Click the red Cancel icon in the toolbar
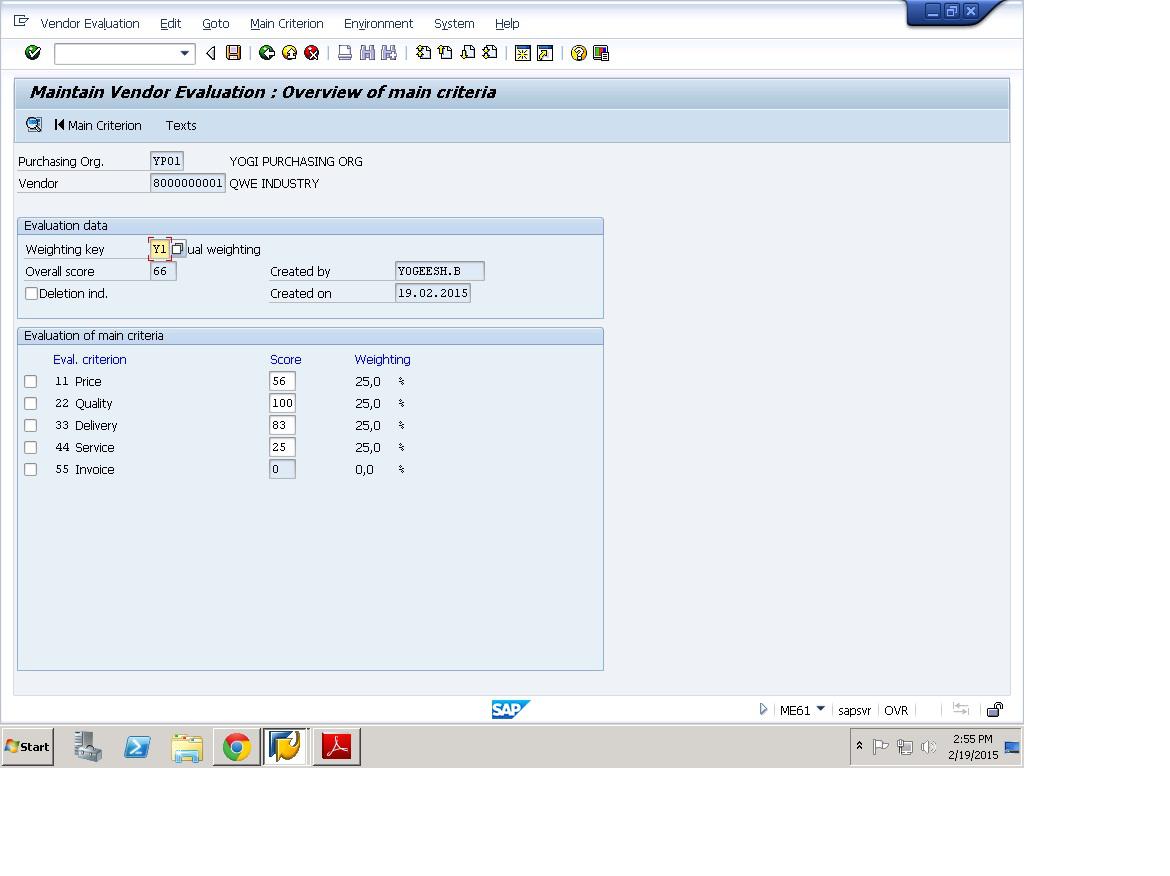Image resolution: width=1170 pixels, height=876 pixels. click(x=312, y=53)
